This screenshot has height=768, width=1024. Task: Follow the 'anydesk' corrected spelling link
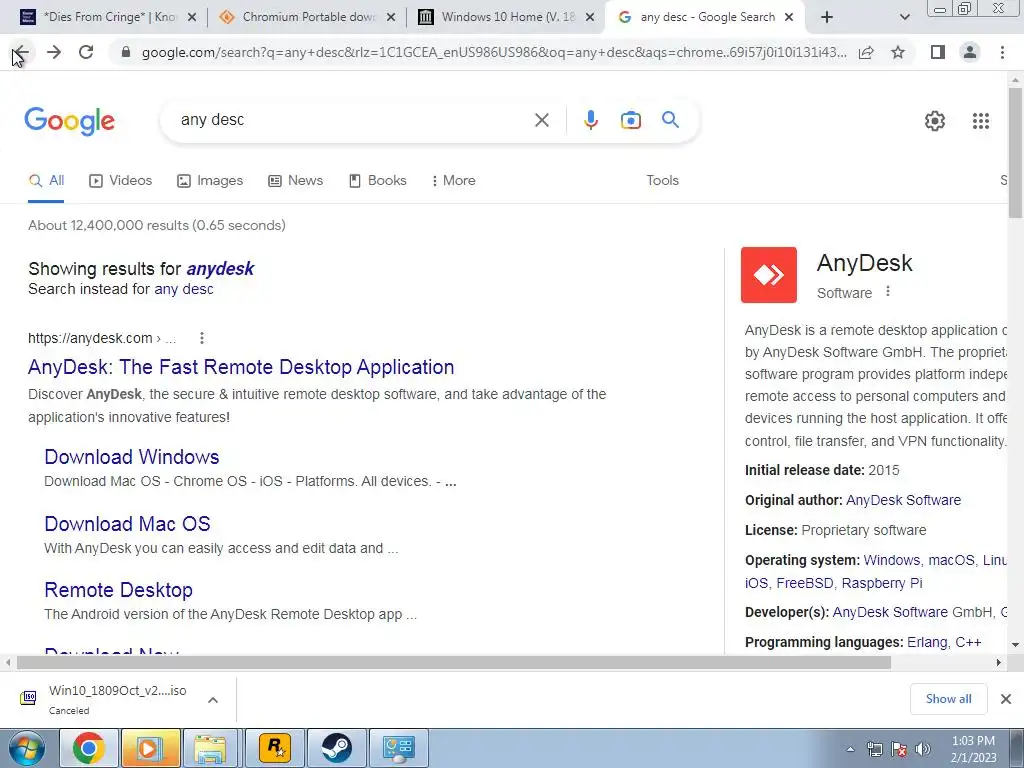pyautogui.click(x=220, y=268)
